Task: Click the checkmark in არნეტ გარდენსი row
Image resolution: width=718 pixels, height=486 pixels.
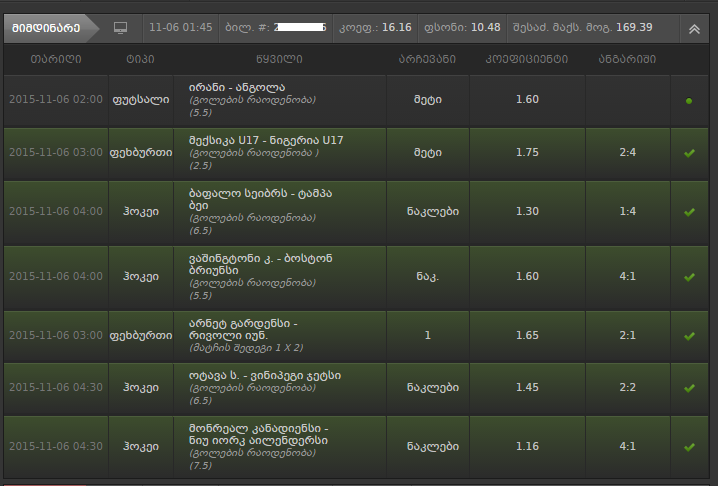Action: 689,336
